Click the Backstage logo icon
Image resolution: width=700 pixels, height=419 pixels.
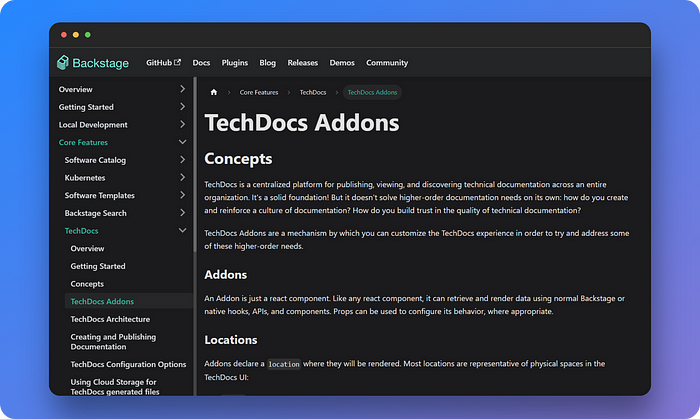62,62
